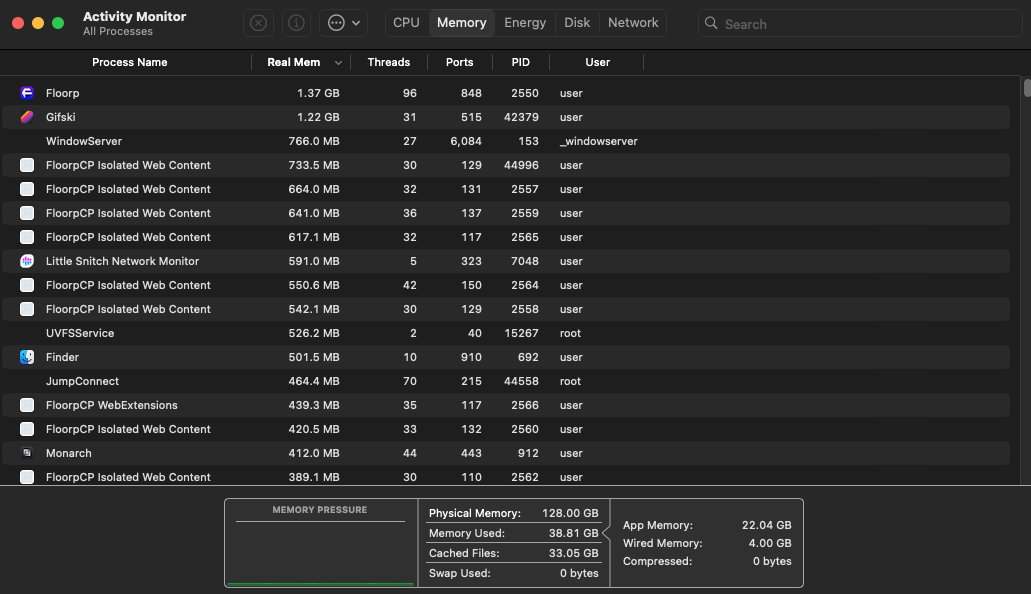Image resolution: width=1031 pixels, height=594 pixels.
Task: Click the process list scrollbar thumb
Action: click(1026, 88)
